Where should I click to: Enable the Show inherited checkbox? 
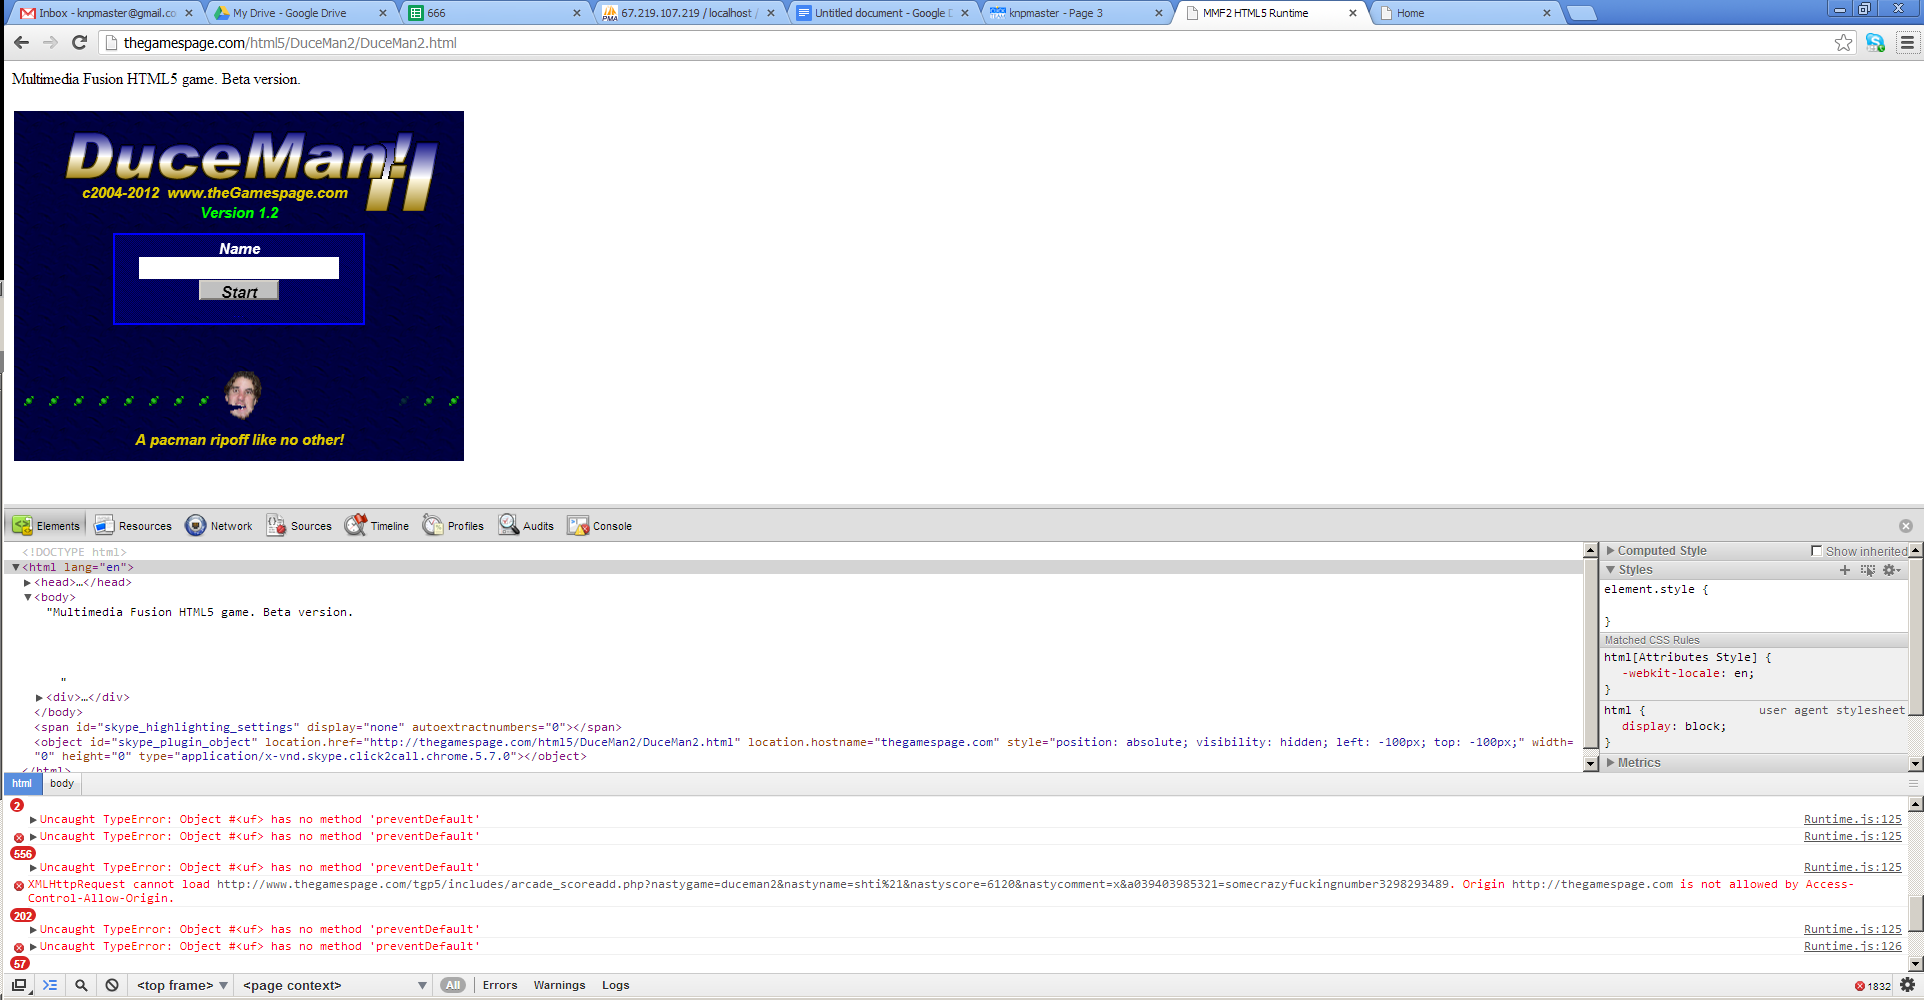click(x=1817, y=551)
